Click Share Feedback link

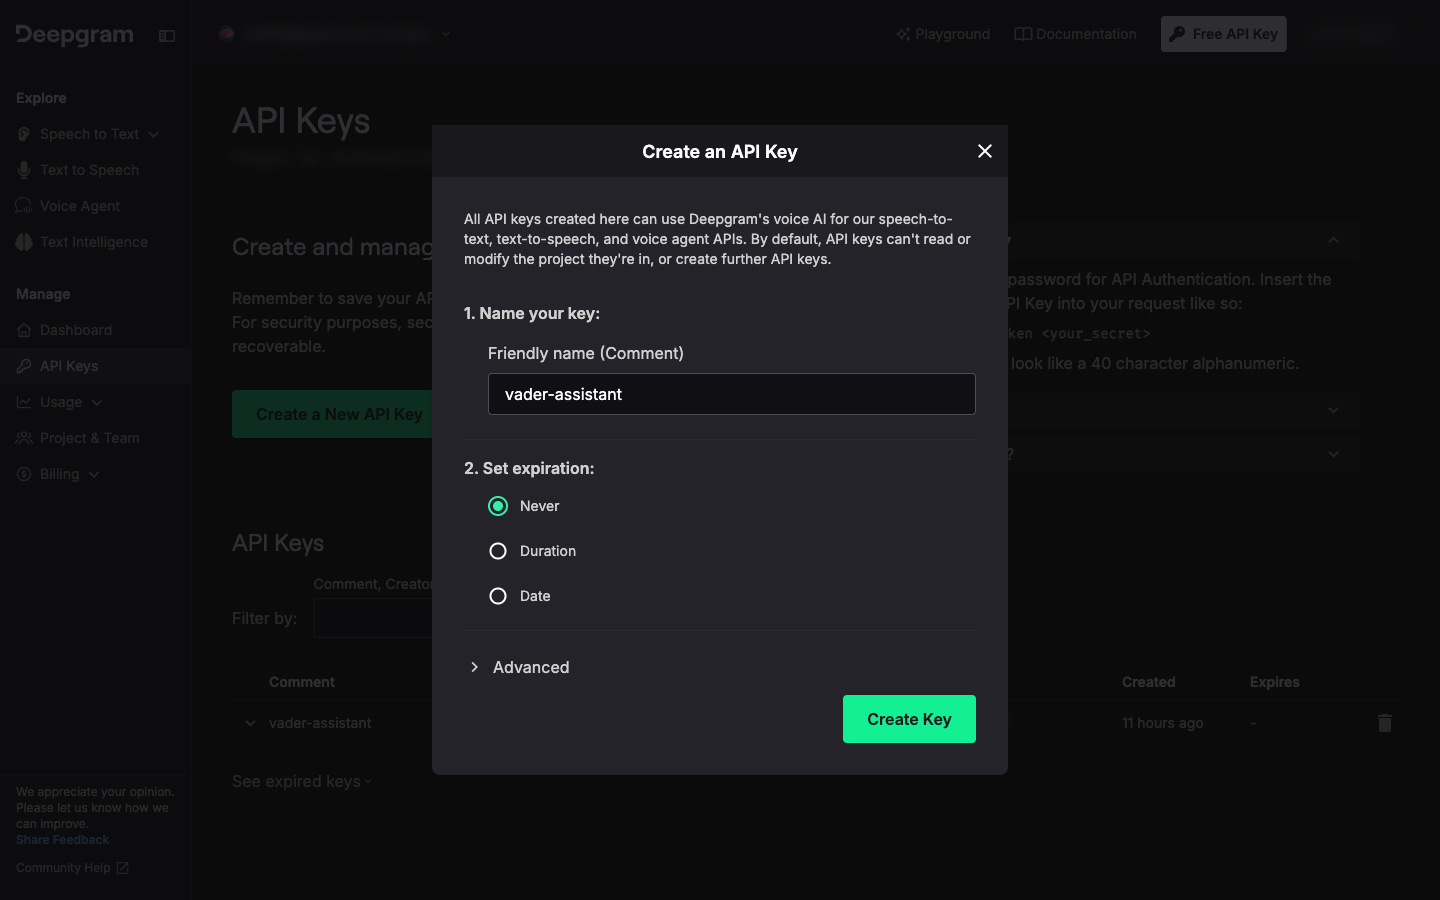(x=63, y=840)
